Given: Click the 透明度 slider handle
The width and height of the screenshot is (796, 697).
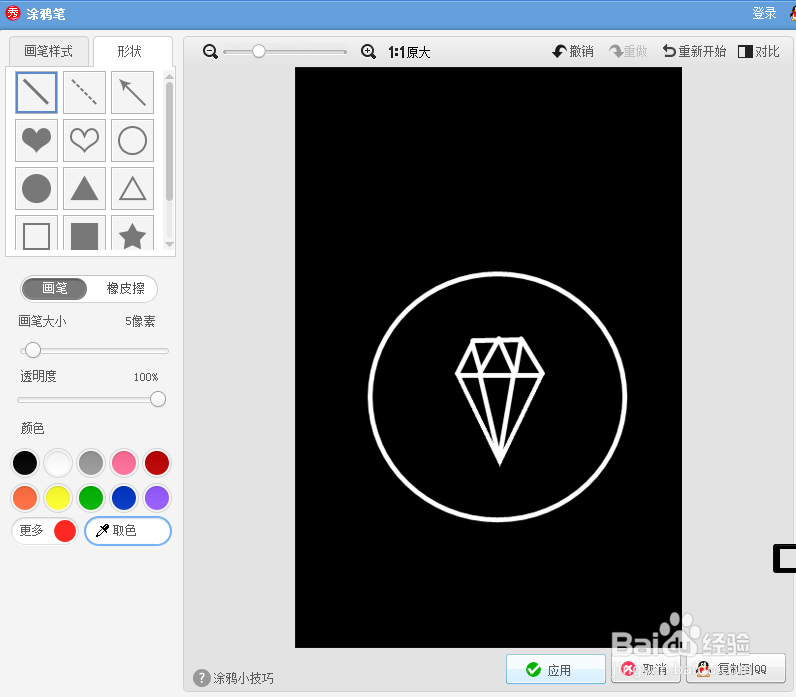Looking at the screenshot, I should point(158,399).
